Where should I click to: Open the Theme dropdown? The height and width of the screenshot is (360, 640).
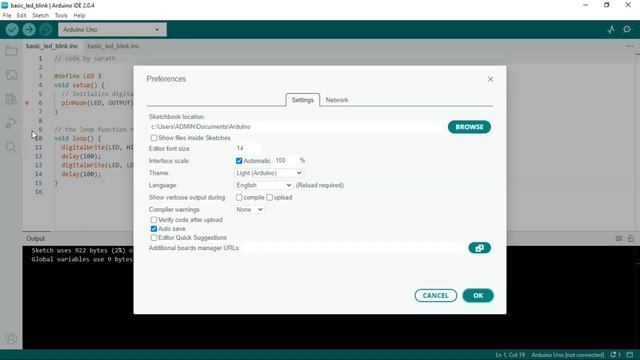269,173
